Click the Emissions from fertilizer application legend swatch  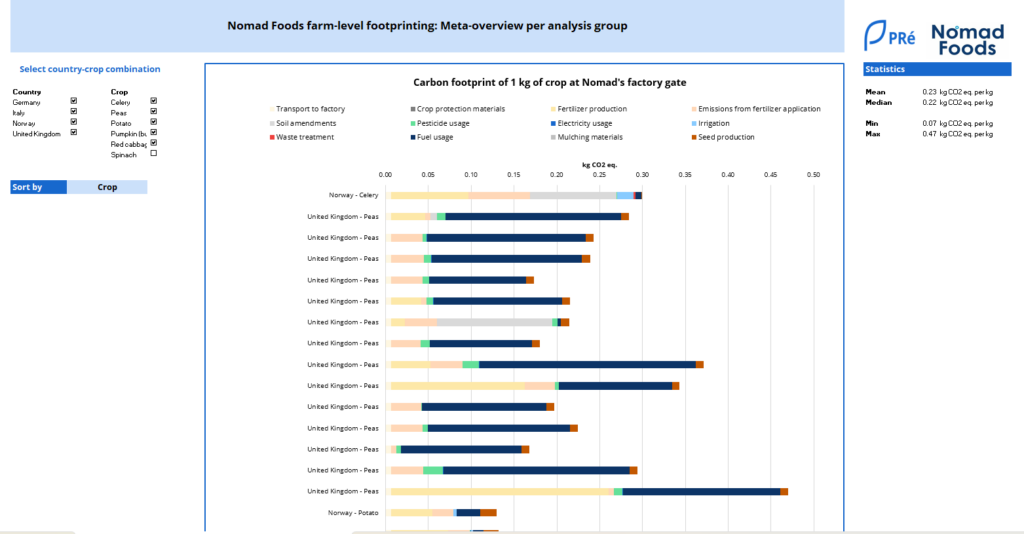[x=694, y=109]
